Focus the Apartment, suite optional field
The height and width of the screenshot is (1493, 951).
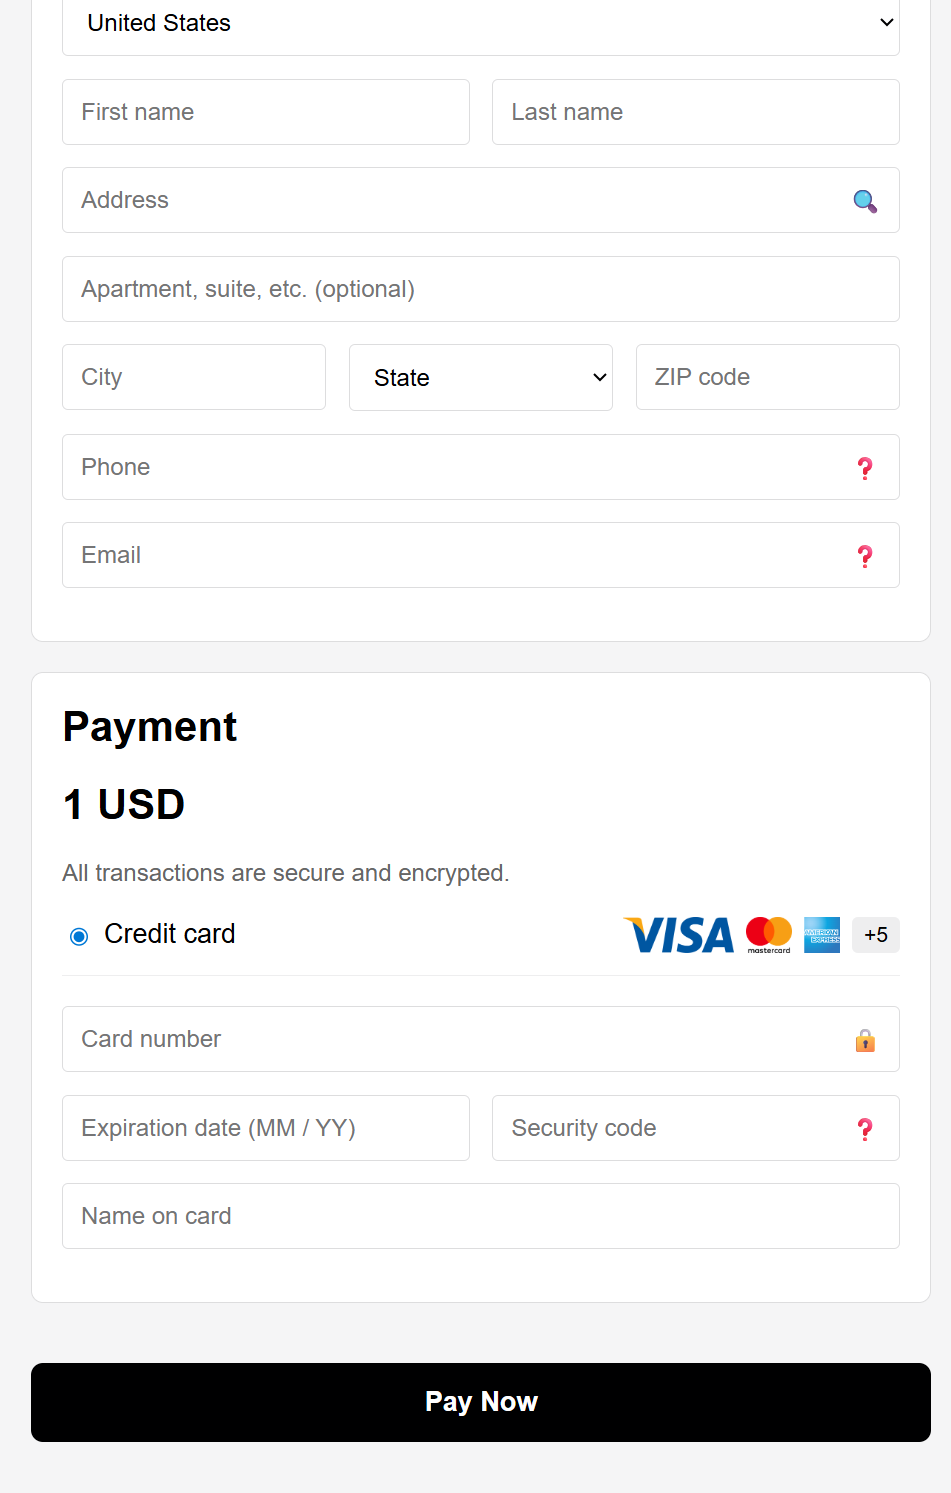point(481,289)
